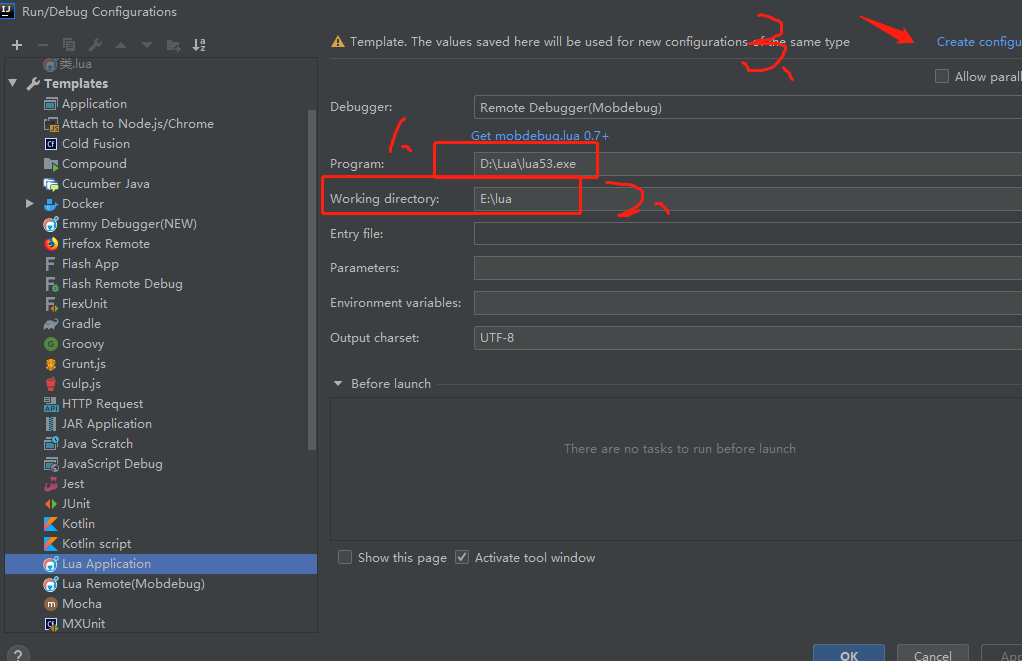Image resolution: width=1022 pixels, height=661 pixels.
Task: Click the Cancel button
Action: (933, 653)
